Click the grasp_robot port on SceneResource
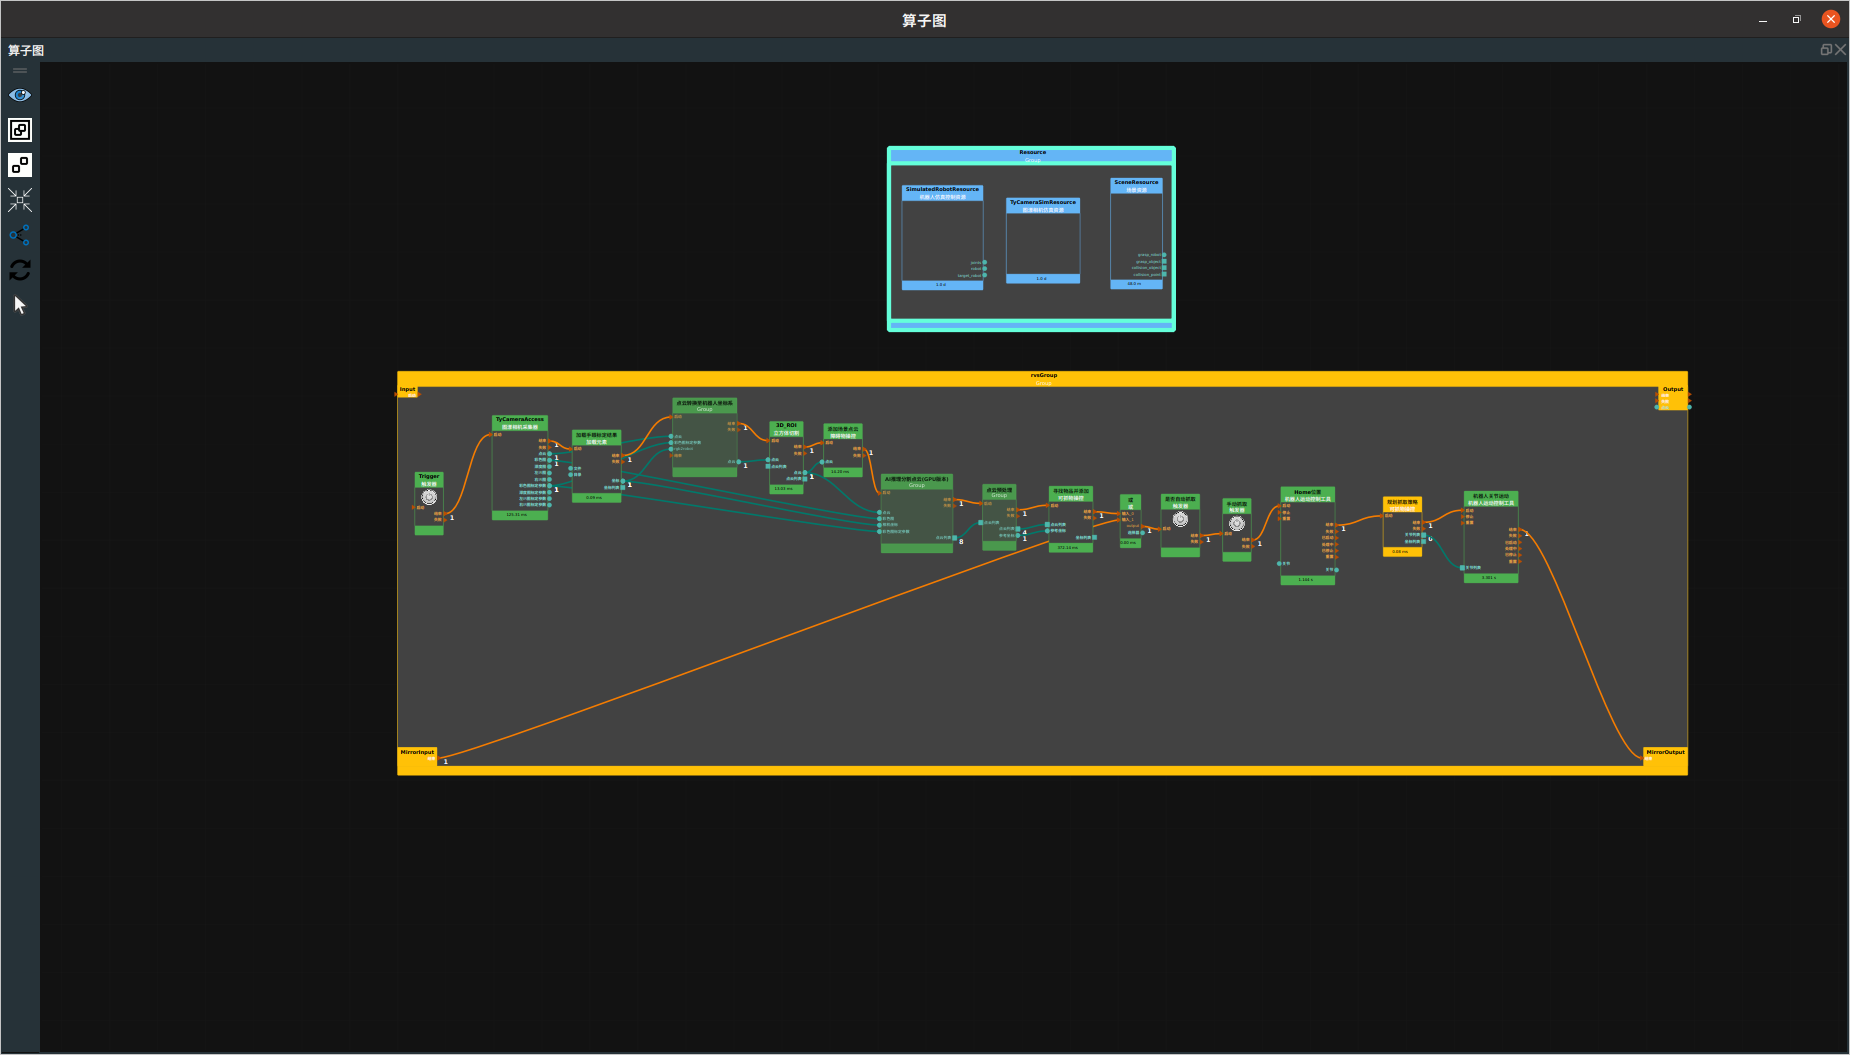This screenshot has width=1850, height=1055. 1164,255
